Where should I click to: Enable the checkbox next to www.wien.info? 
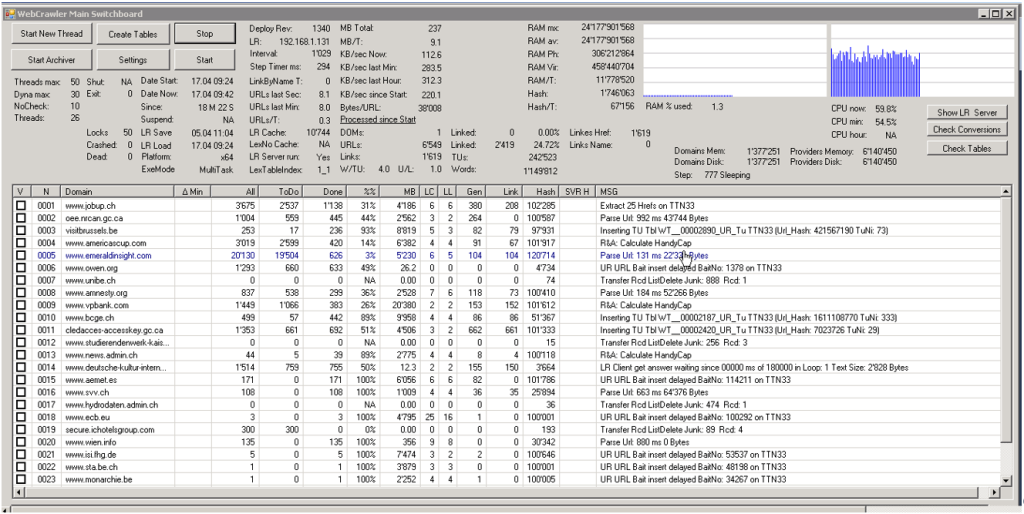click(21, 442)
